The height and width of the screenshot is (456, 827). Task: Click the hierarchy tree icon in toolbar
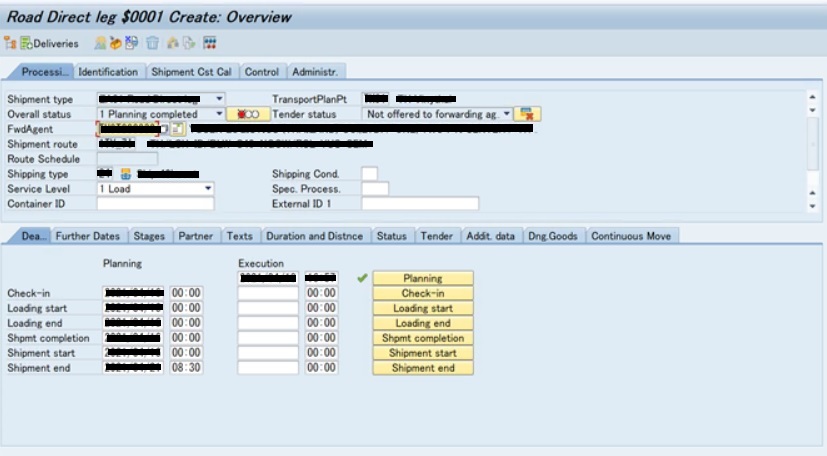9,43
